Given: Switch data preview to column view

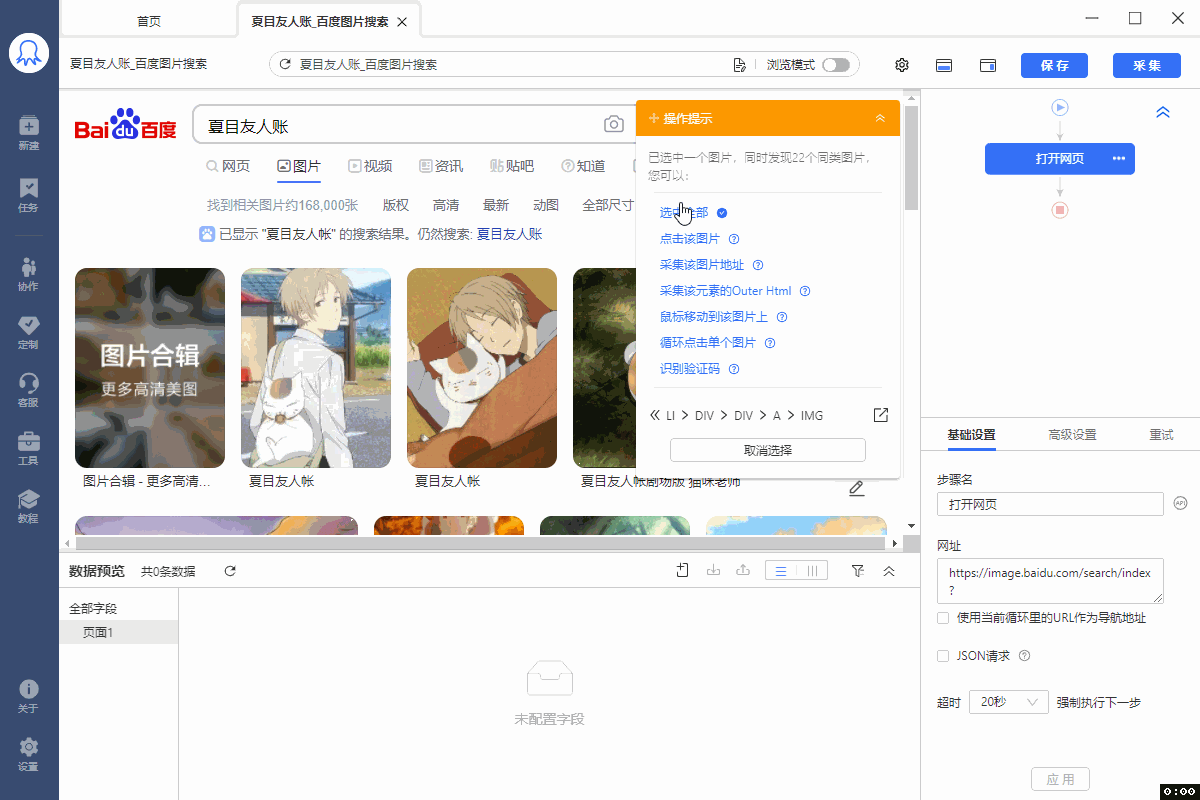Looking at the screenshot, I should (x=812, y=571).
